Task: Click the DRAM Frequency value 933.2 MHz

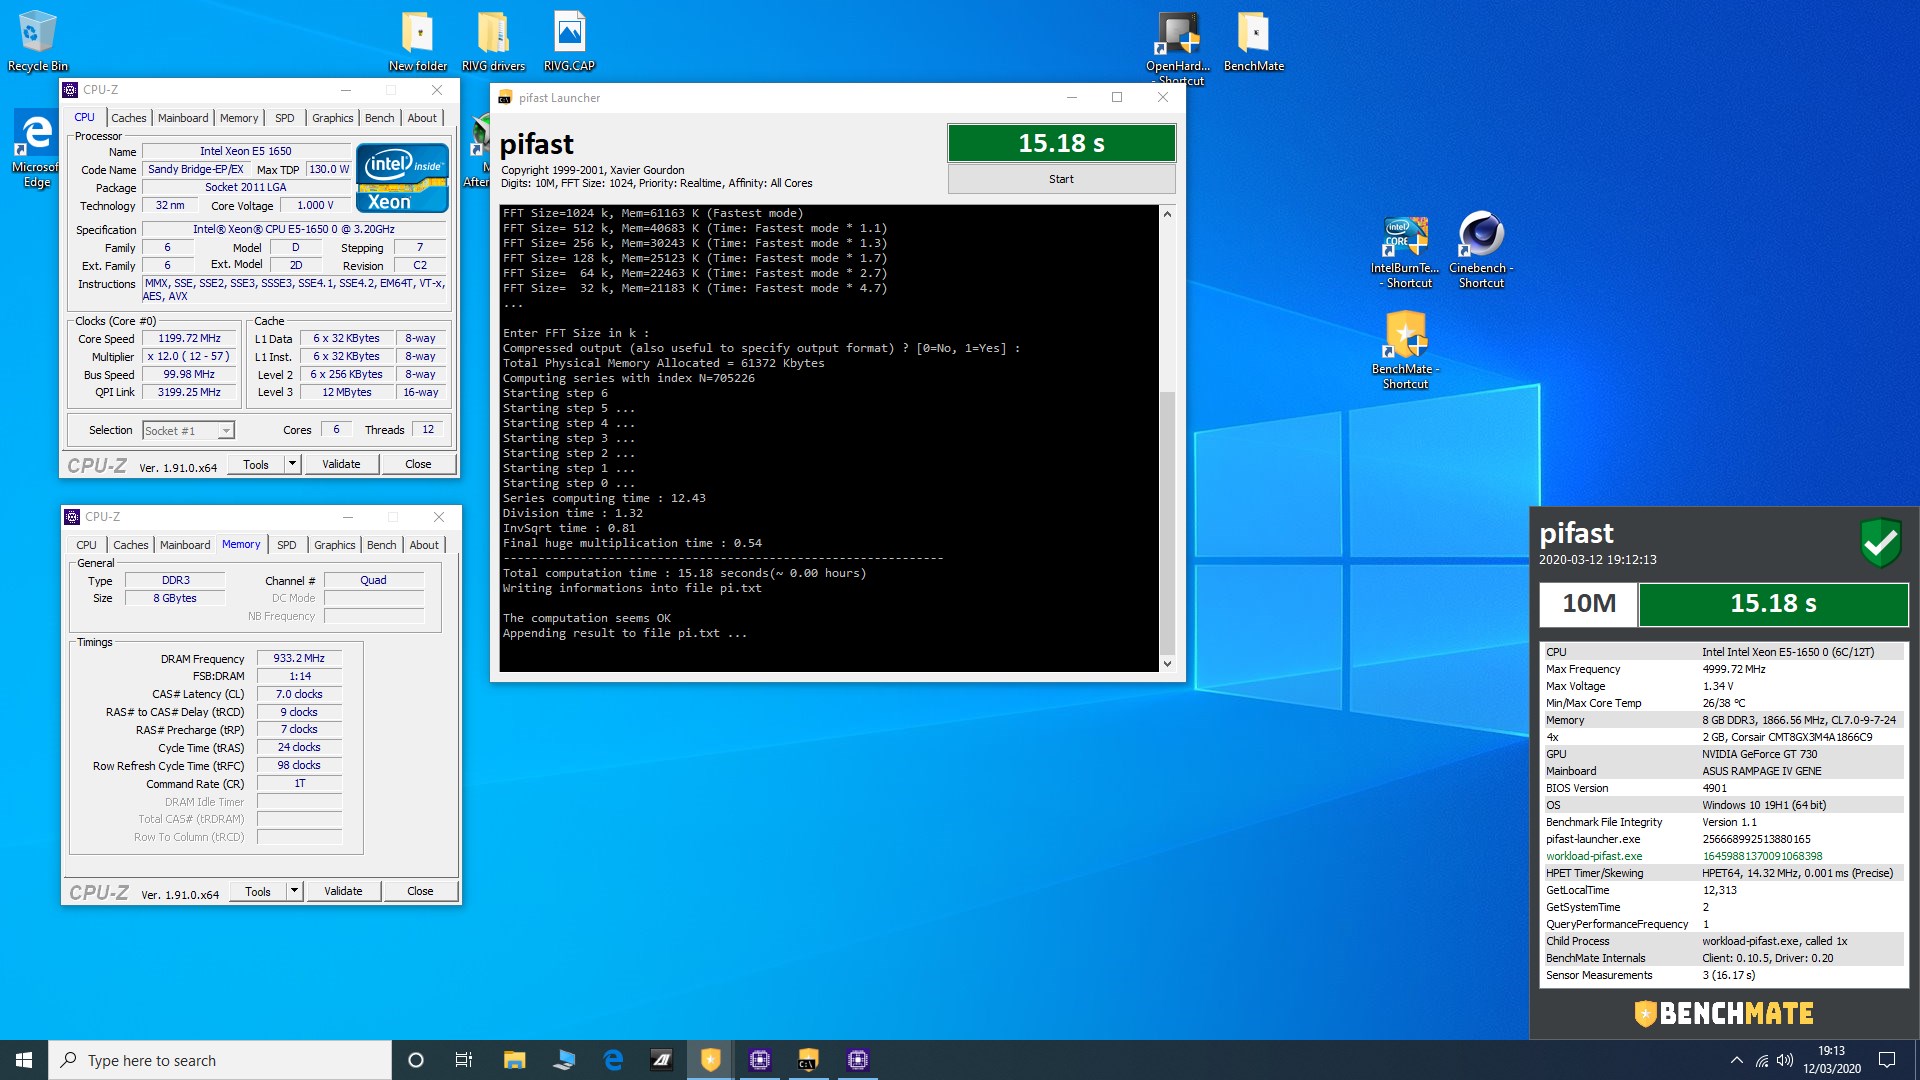Action: tap(299, 658)
